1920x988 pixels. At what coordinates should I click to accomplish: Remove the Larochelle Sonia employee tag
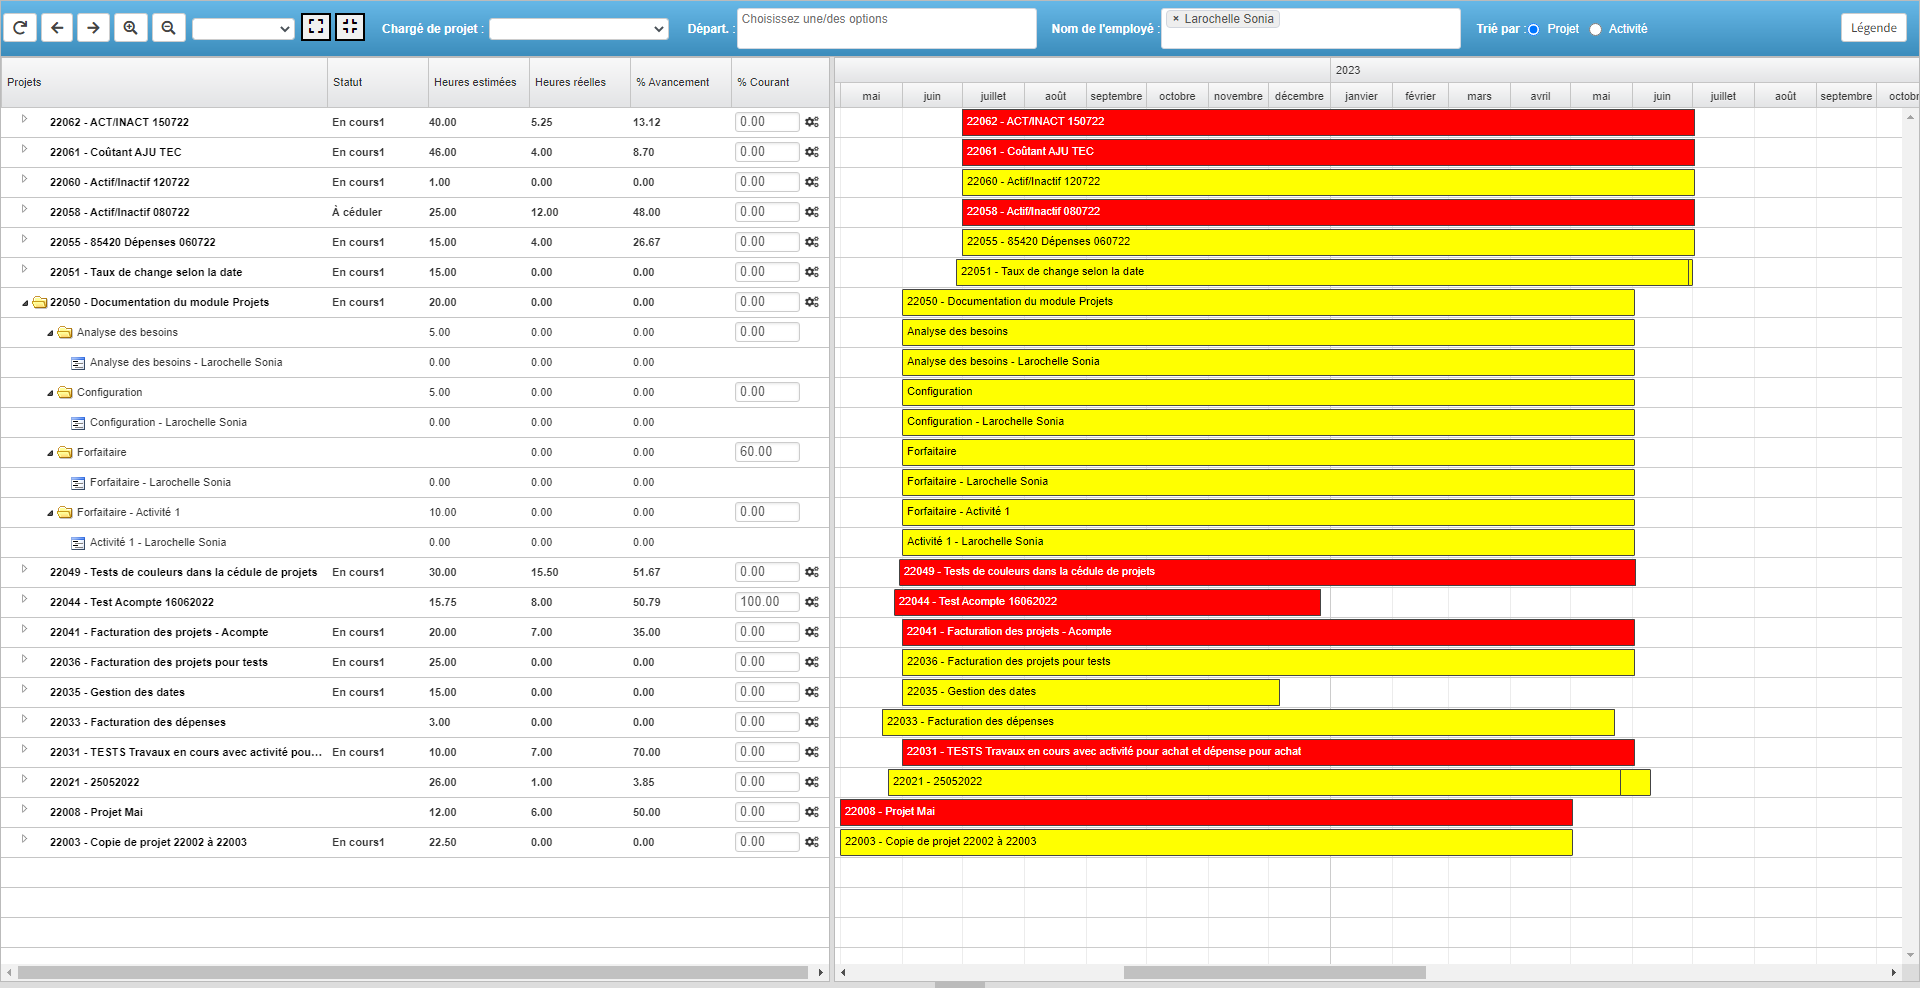[x=1176, y=19]
